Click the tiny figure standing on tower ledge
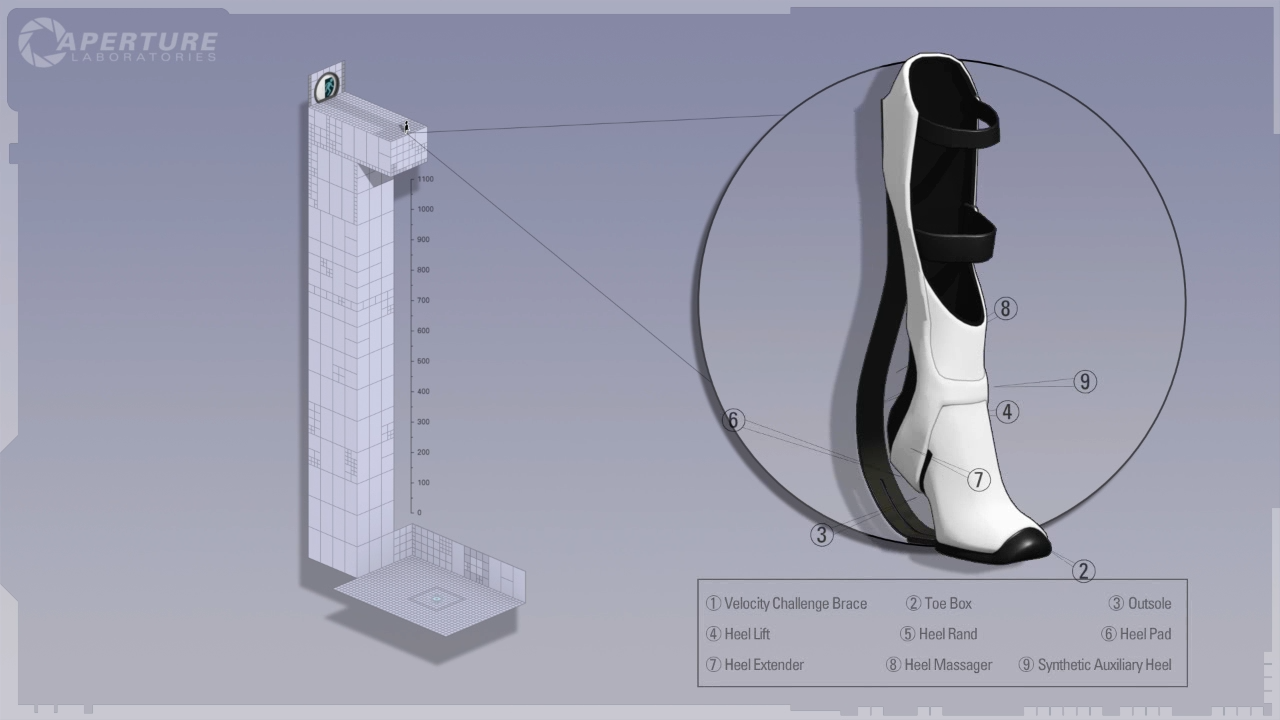Screen dimensions: 1280x720 (x=406, y=125)
